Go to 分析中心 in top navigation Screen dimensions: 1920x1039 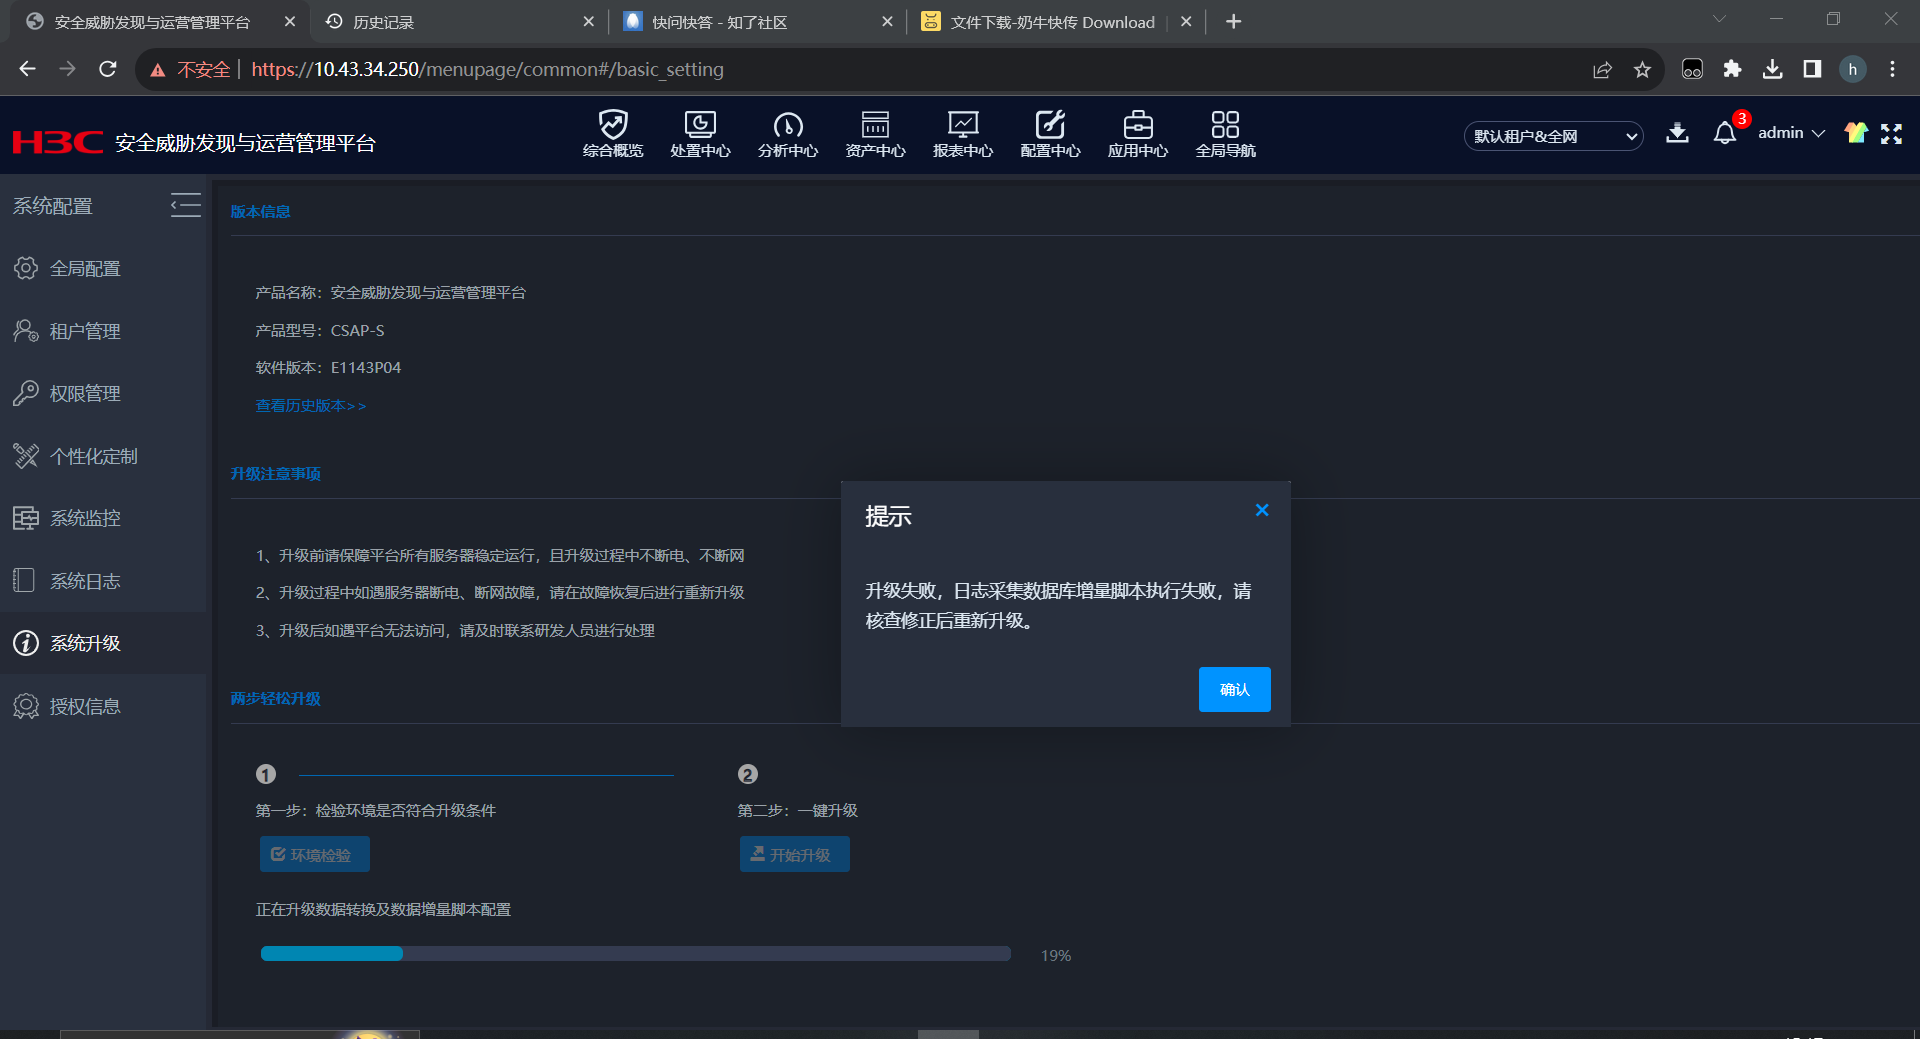click(787, 126)
